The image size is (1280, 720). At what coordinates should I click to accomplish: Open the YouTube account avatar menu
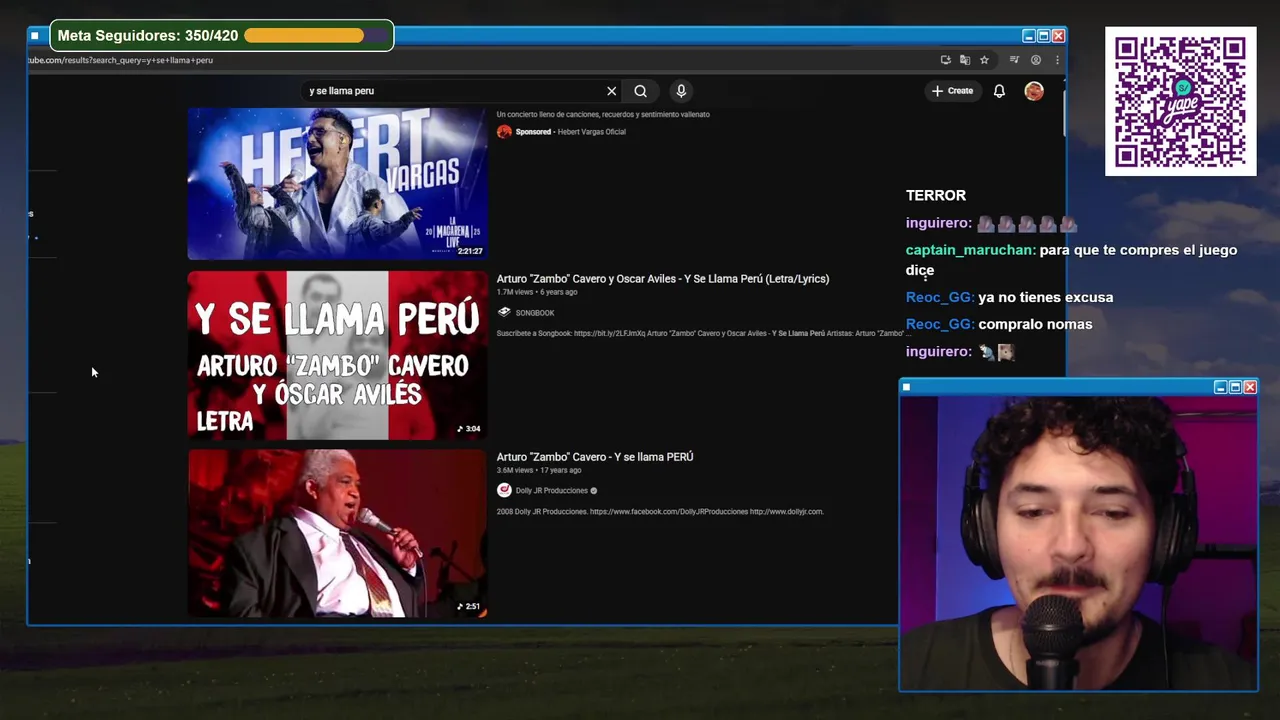click(1034, 91)
